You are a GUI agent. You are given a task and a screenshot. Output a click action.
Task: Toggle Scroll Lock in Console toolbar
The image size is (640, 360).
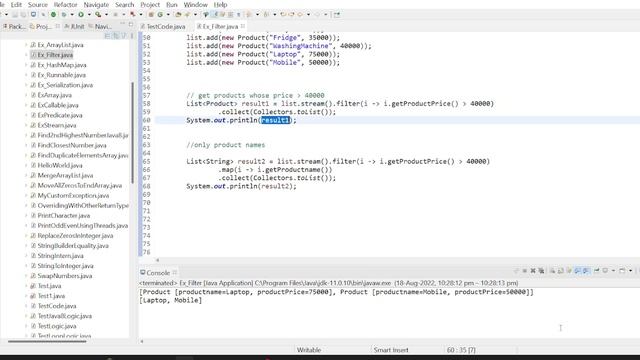click(560, 271)
